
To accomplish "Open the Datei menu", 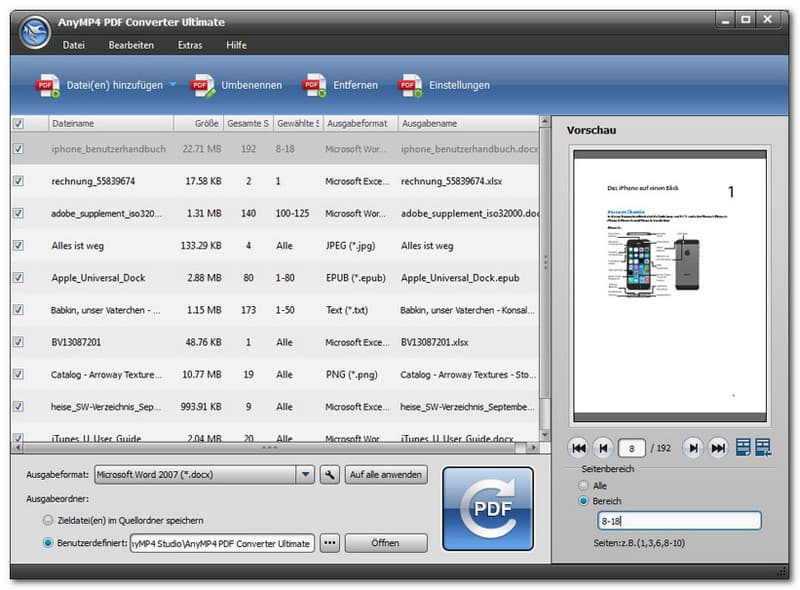I will [x=73, y=45].
